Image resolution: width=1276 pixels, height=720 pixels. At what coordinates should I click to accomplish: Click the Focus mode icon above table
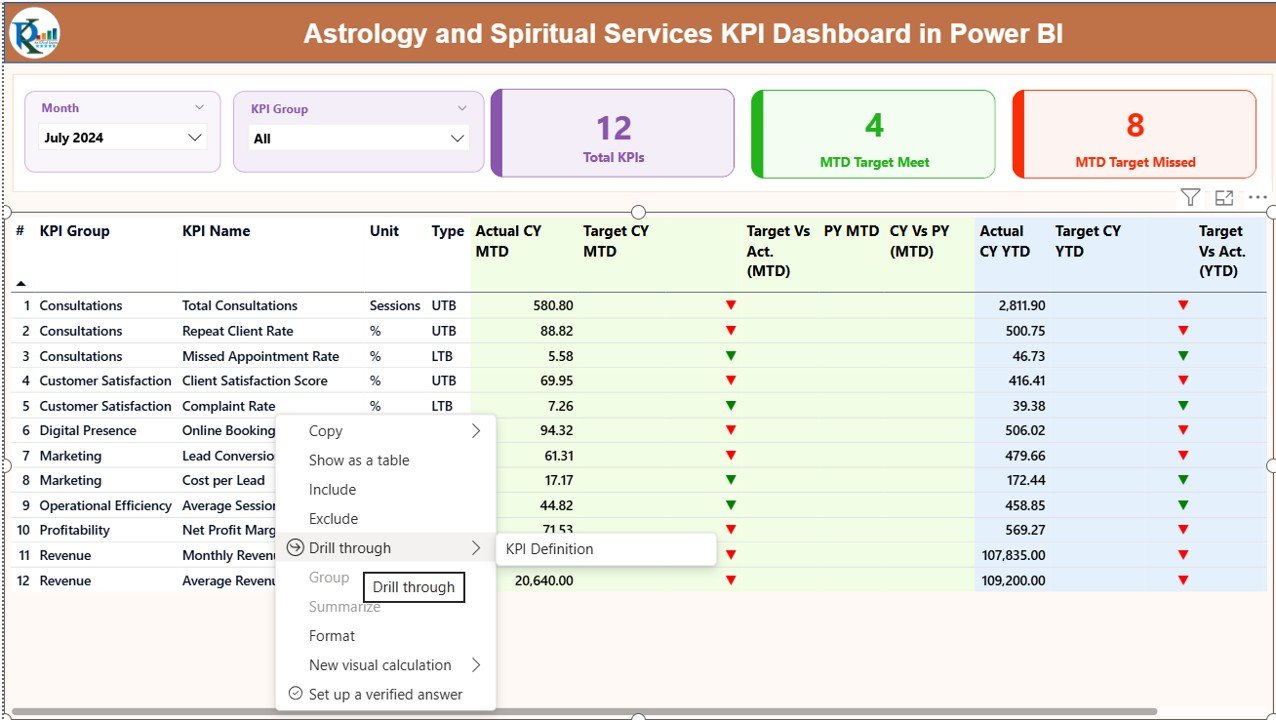click(x=1224, y=198)
